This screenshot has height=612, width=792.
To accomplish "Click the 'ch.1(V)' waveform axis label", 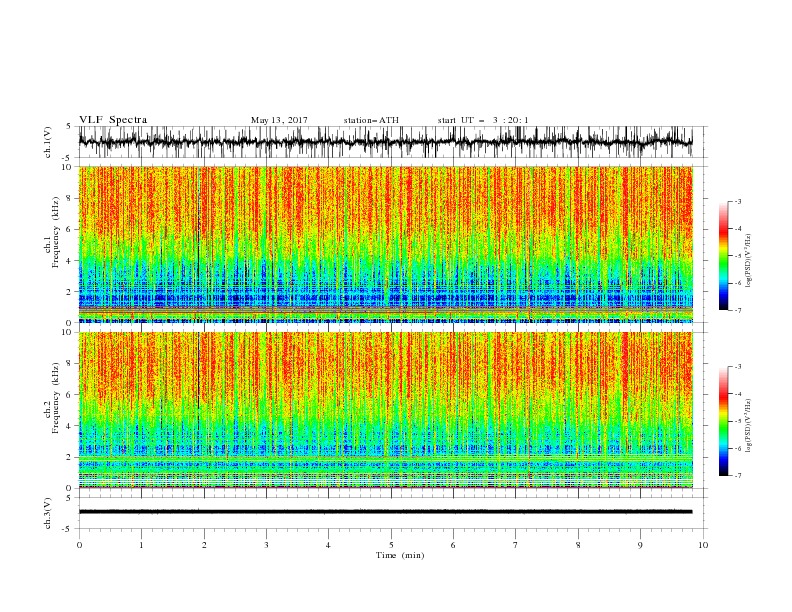I will click(48, 142).
